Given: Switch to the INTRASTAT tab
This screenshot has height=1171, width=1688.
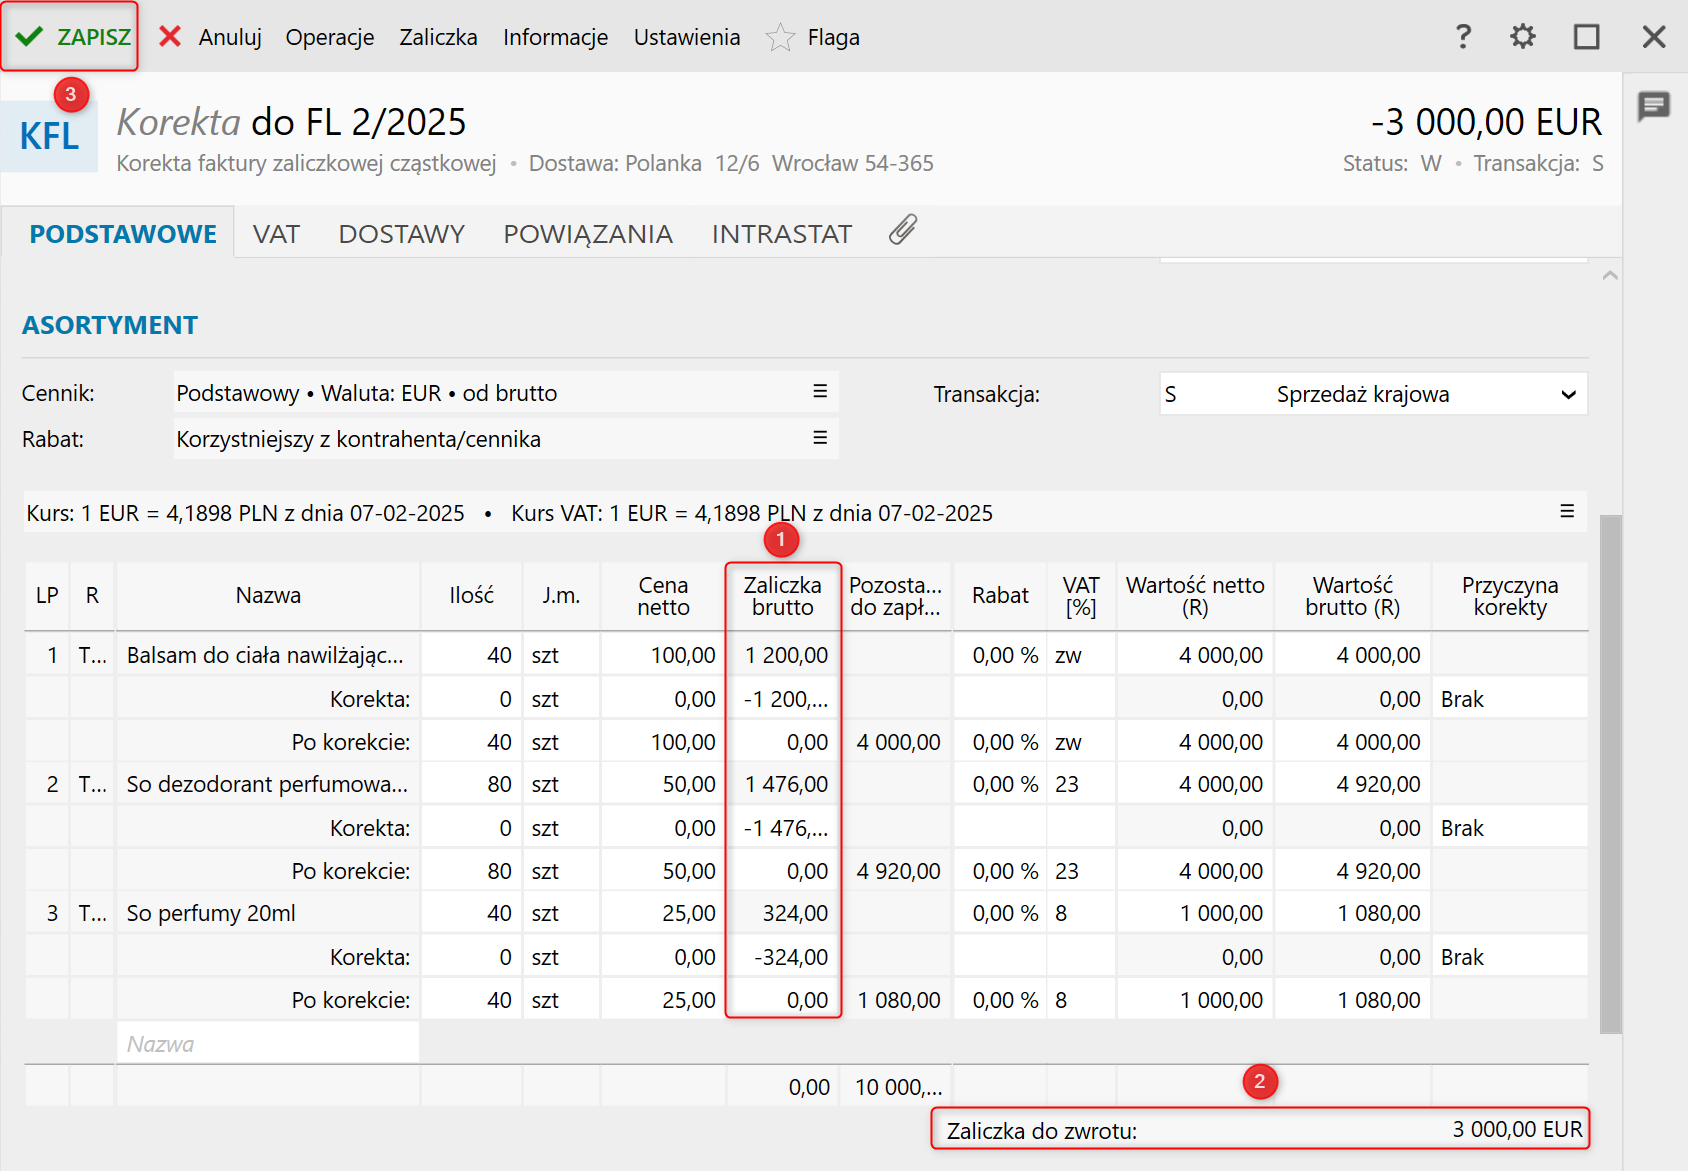Looking at the screenshot, I should [782, 234].
